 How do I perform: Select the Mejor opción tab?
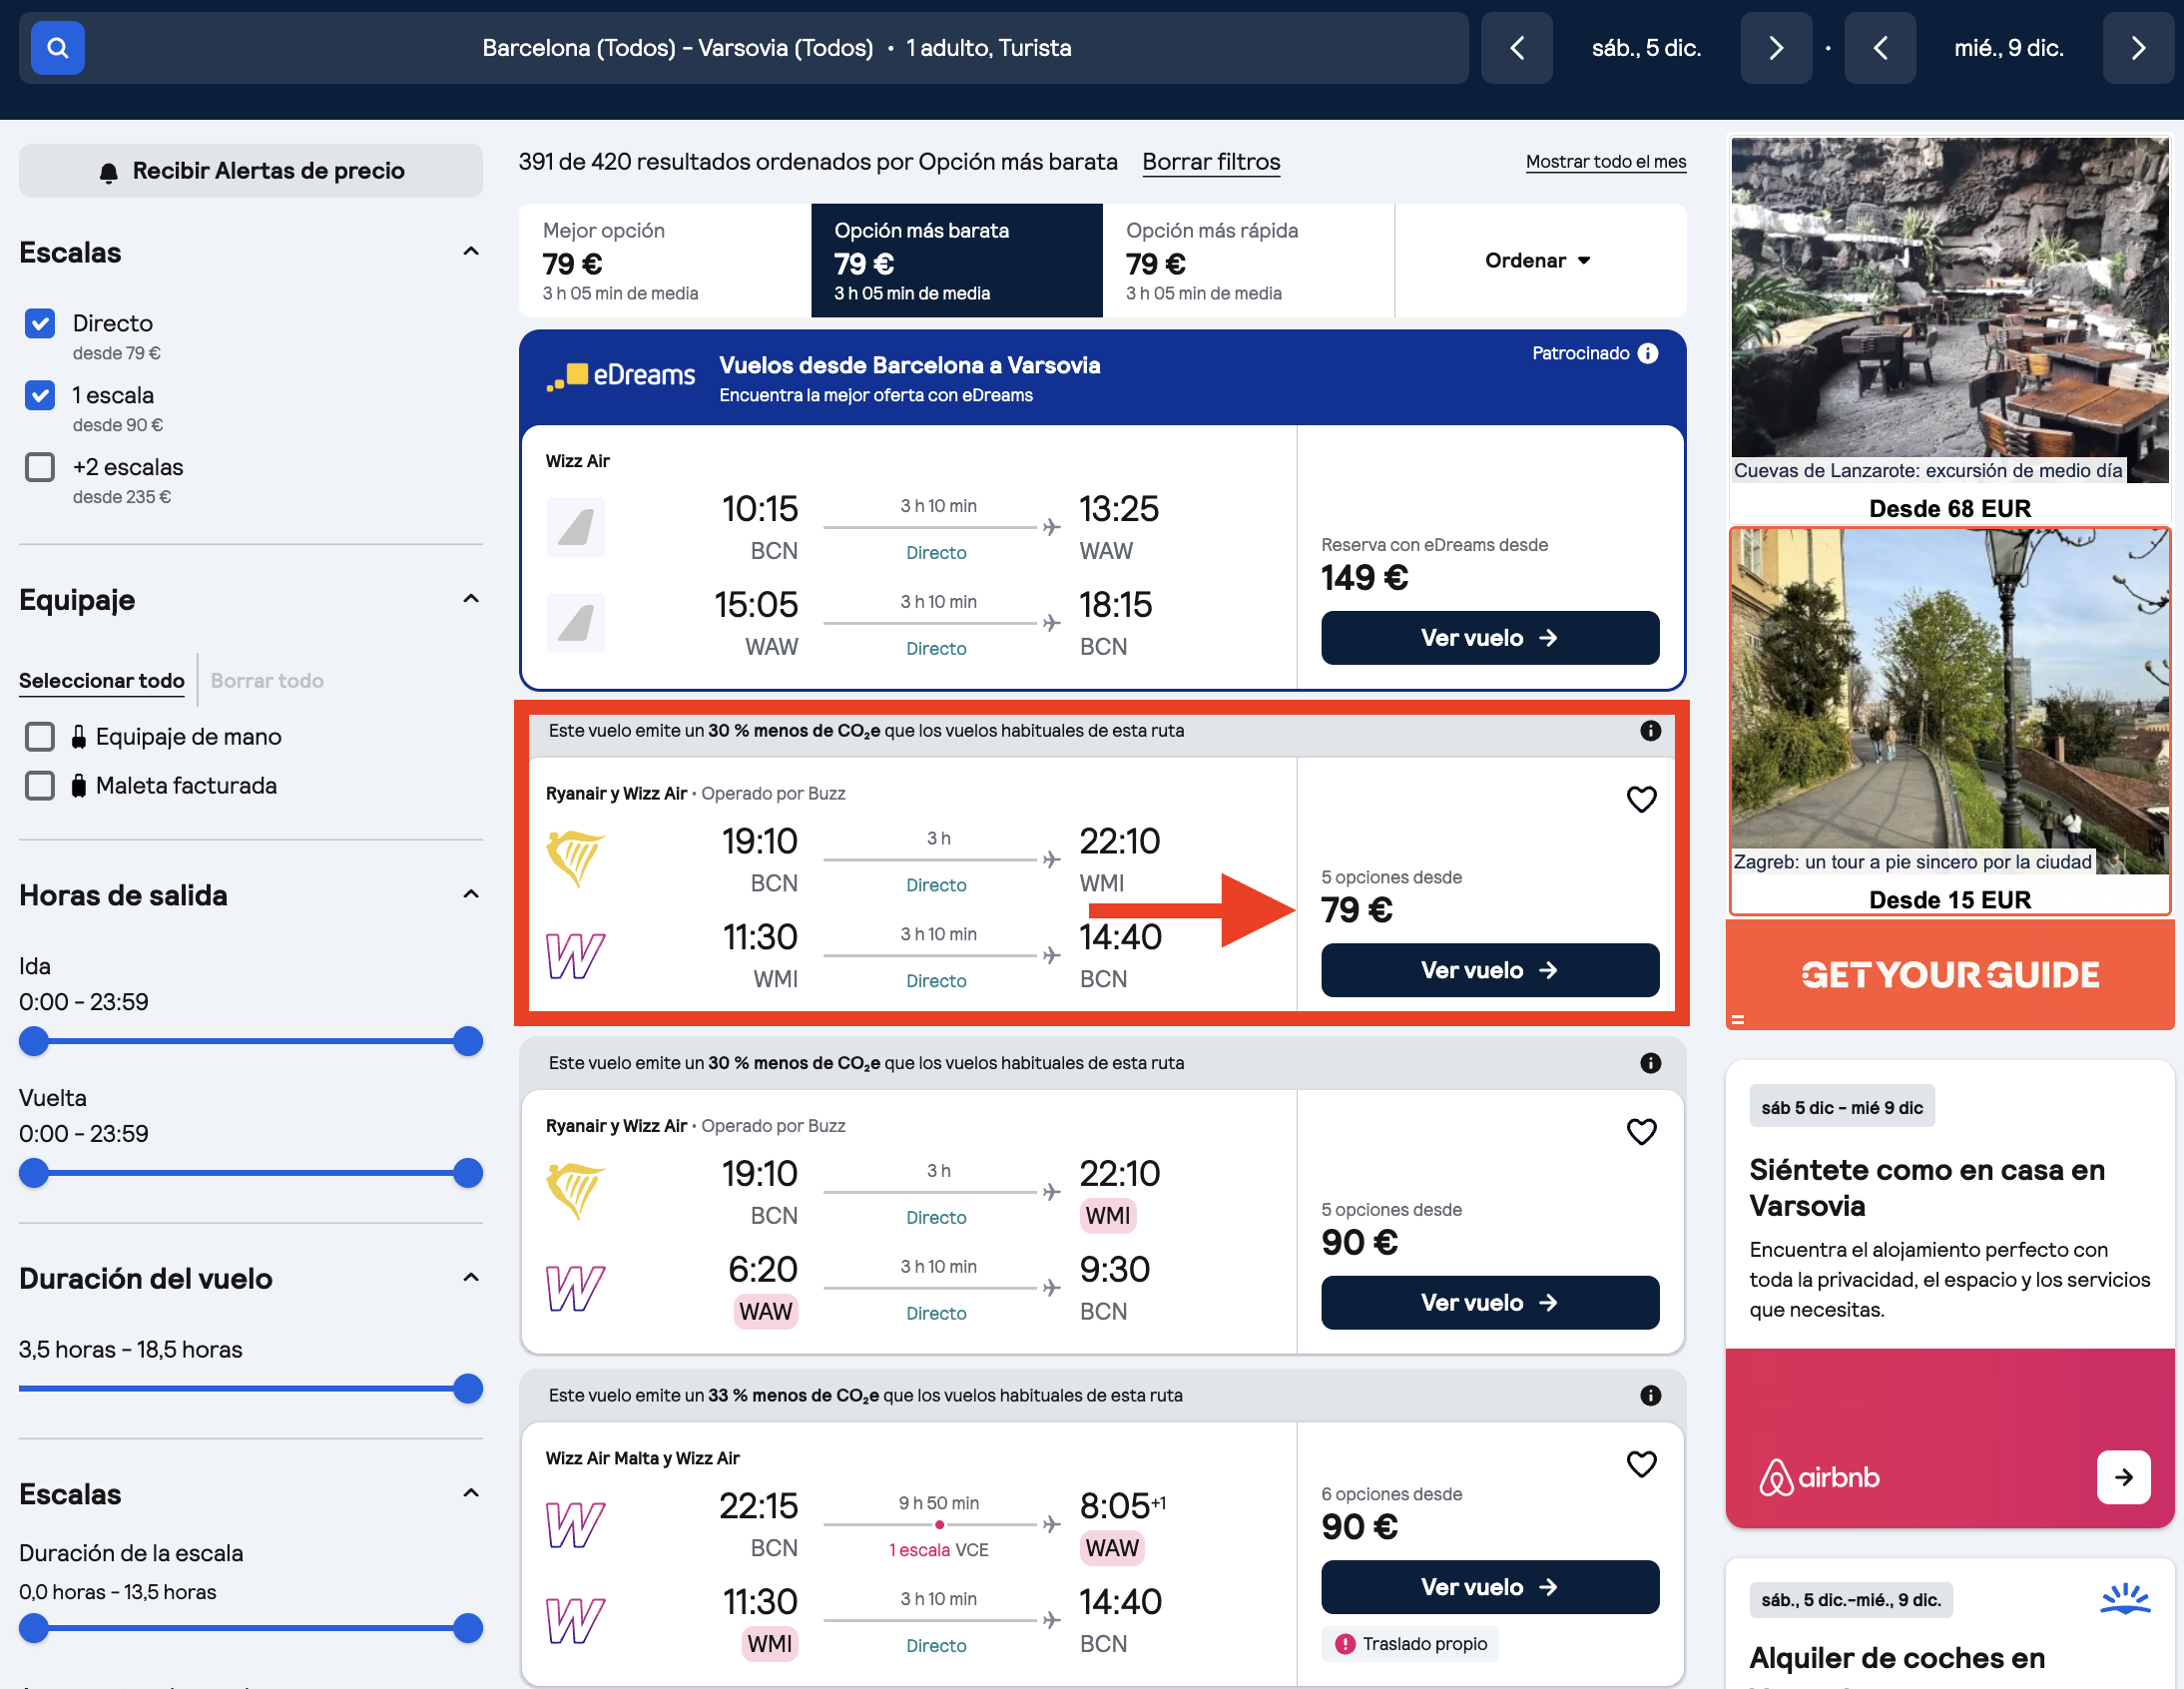pos(665,260)
